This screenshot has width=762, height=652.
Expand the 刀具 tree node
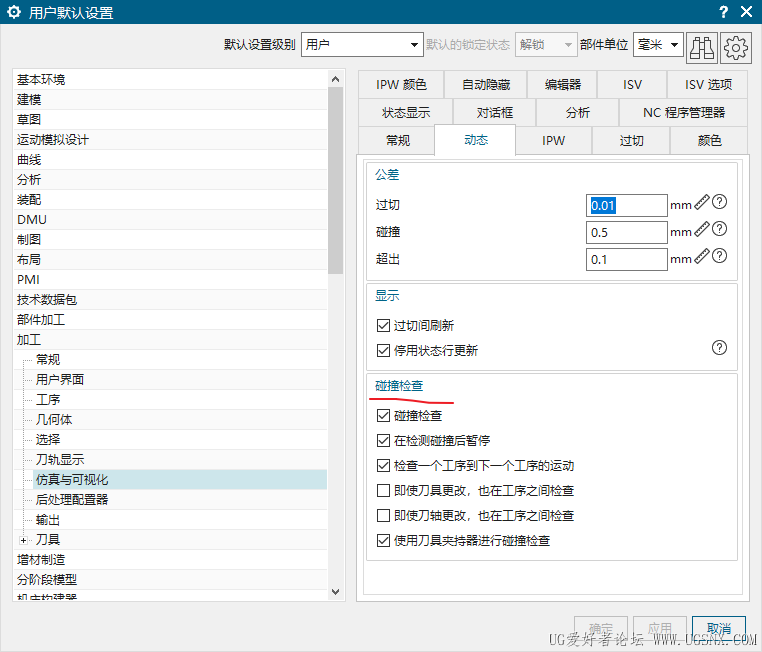coord(23,540)
